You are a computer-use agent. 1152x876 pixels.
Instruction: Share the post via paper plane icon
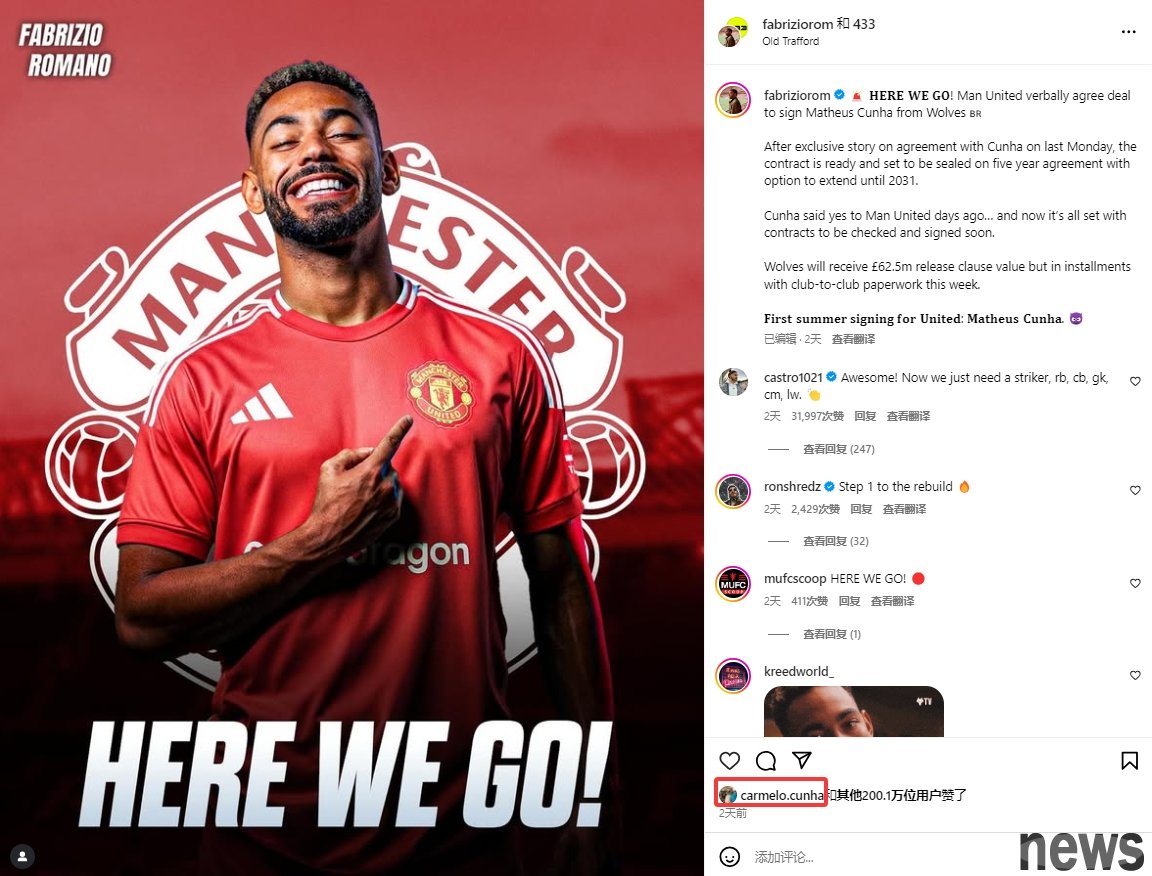[x=802, y=760]
